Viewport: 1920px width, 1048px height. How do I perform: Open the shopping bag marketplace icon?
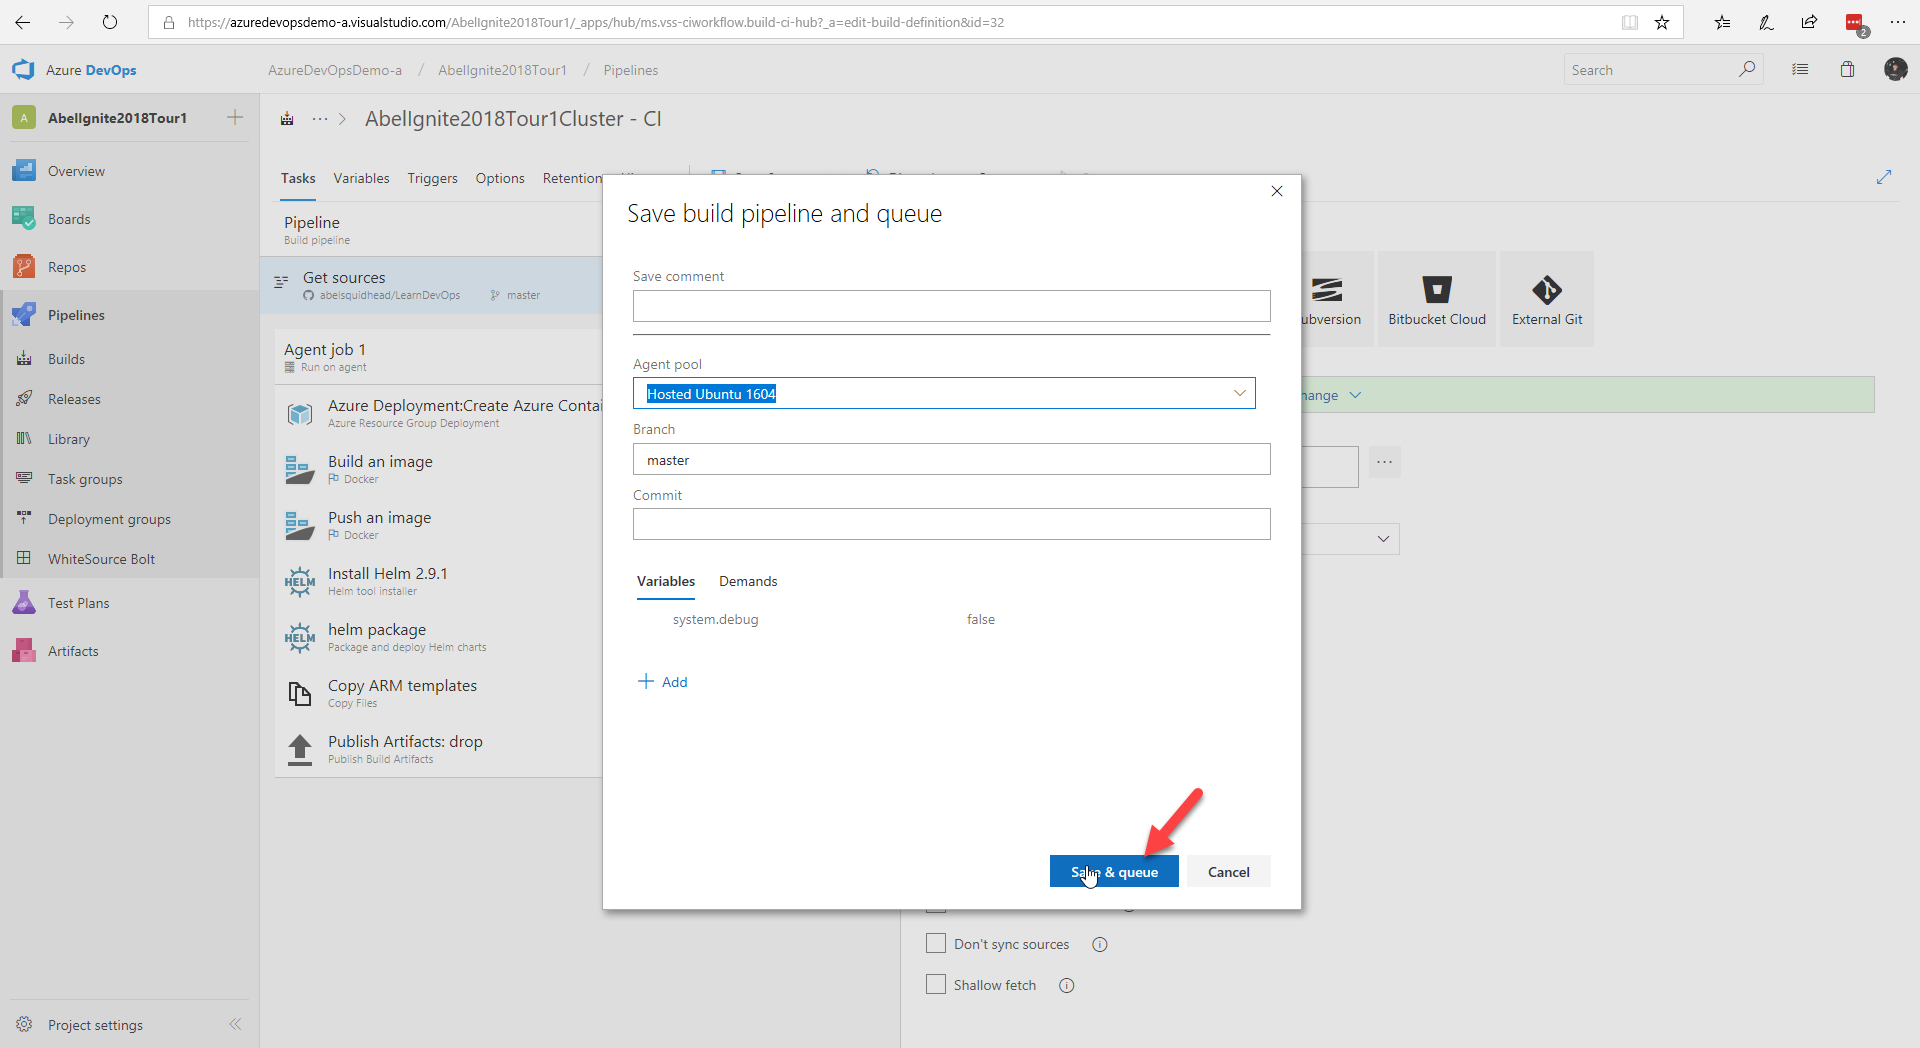pyautogui.click(x=1847, y=70)
